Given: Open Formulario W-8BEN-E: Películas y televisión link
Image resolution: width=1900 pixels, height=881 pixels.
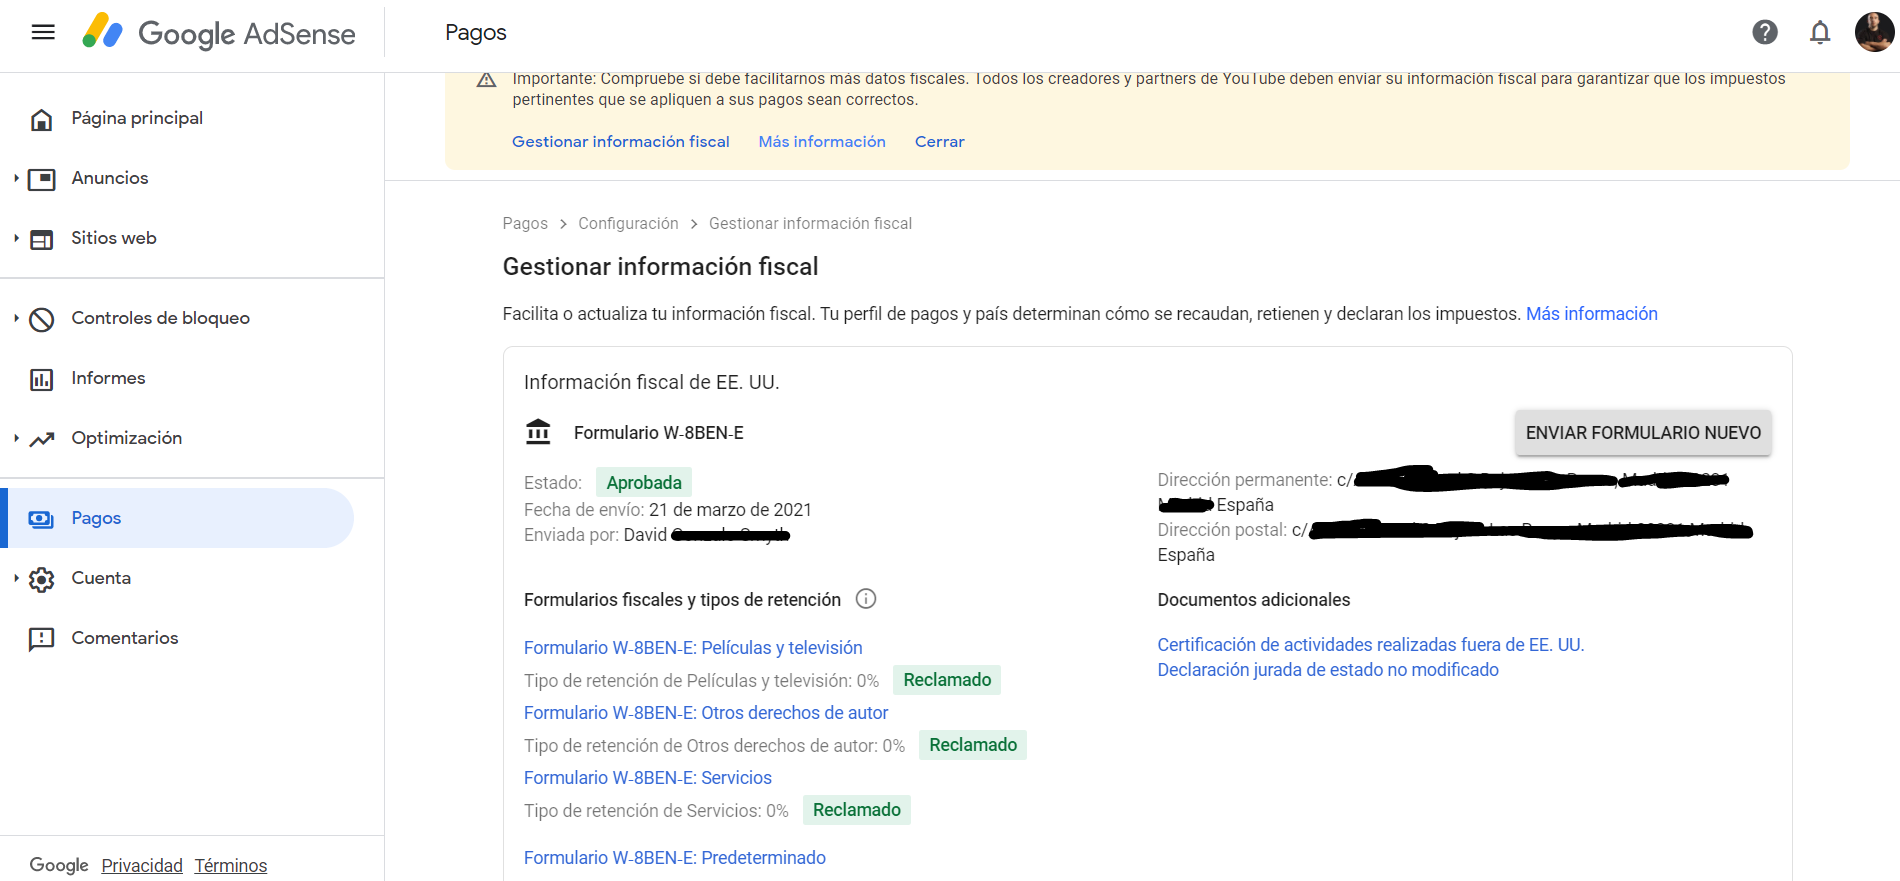Looking at the screenshot, I should [x=692, y=648].
